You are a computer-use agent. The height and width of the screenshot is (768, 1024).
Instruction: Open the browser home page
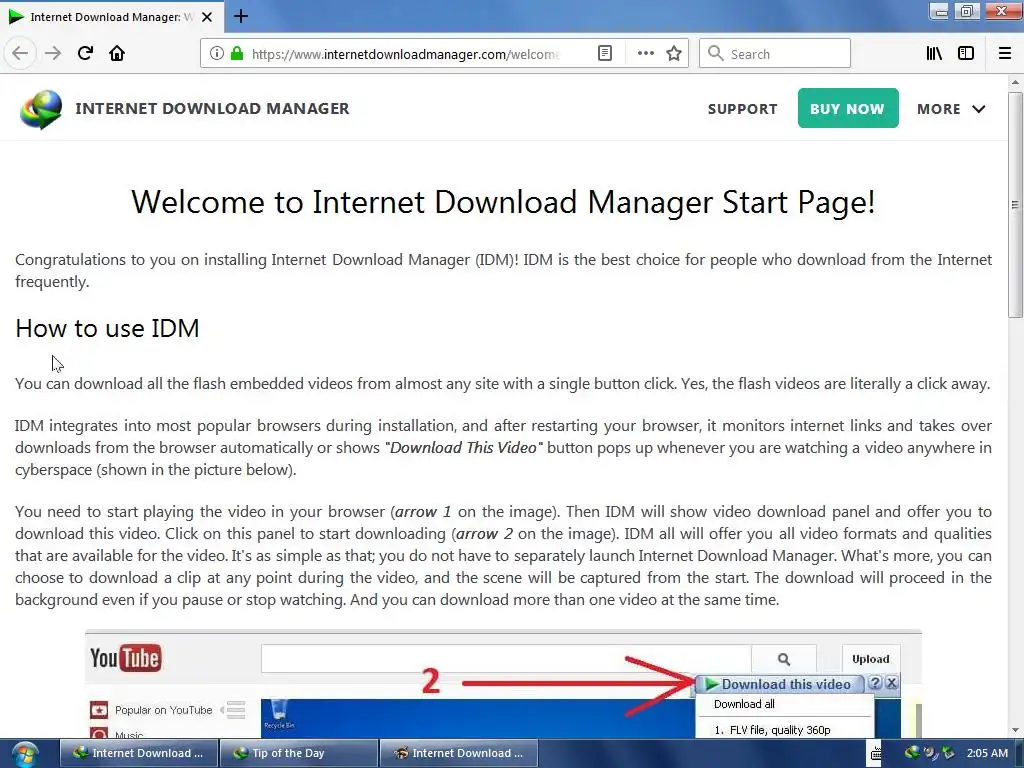coord(117,53)
